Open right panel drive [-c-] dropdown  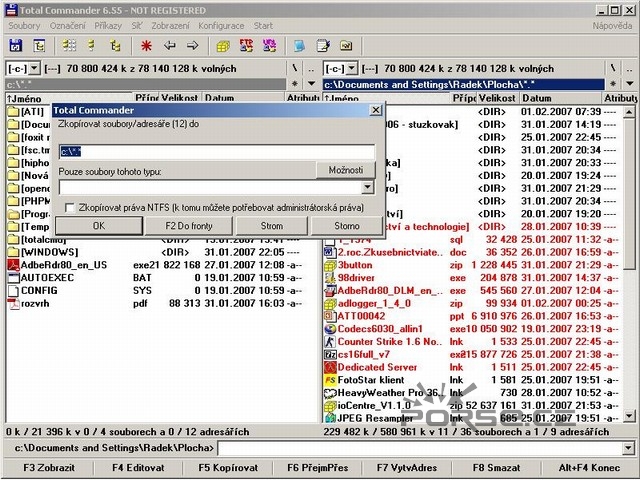[352, 68]
